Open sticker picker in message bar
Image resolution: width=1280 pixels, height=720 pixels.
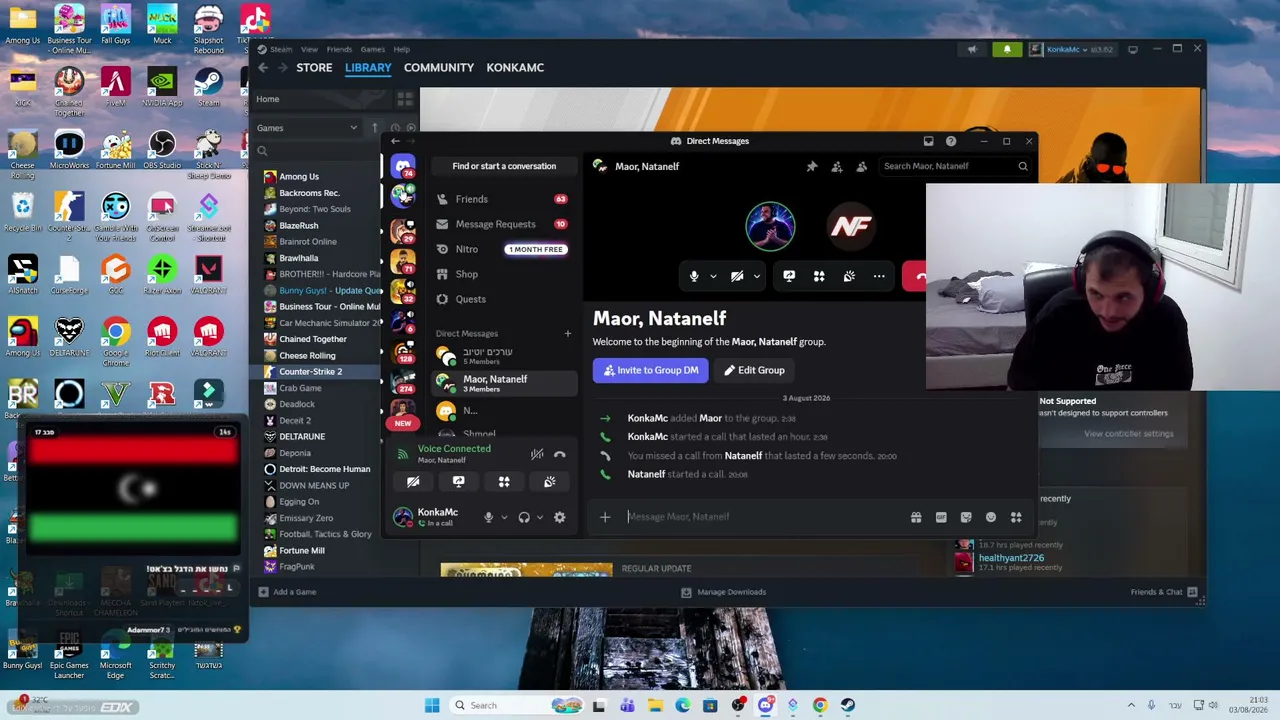[x=966, y=517]
